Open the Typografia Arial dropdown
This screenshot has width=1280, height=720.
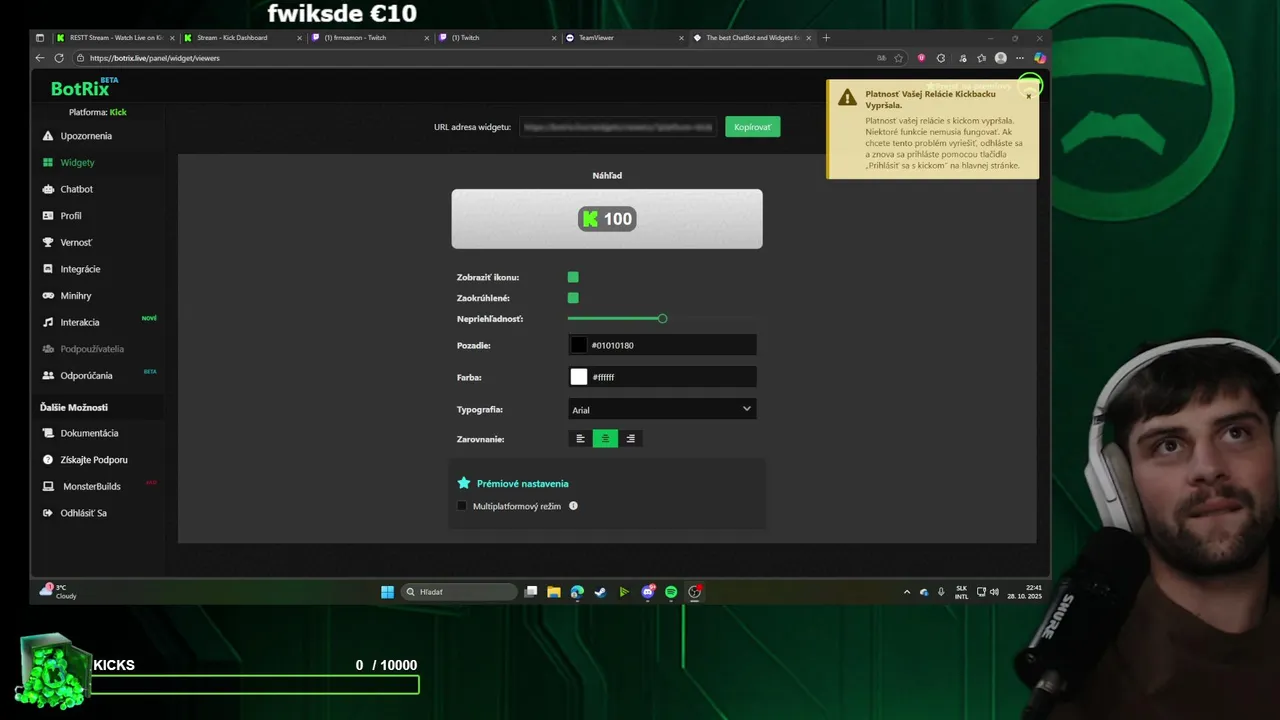tap(662, 409)
